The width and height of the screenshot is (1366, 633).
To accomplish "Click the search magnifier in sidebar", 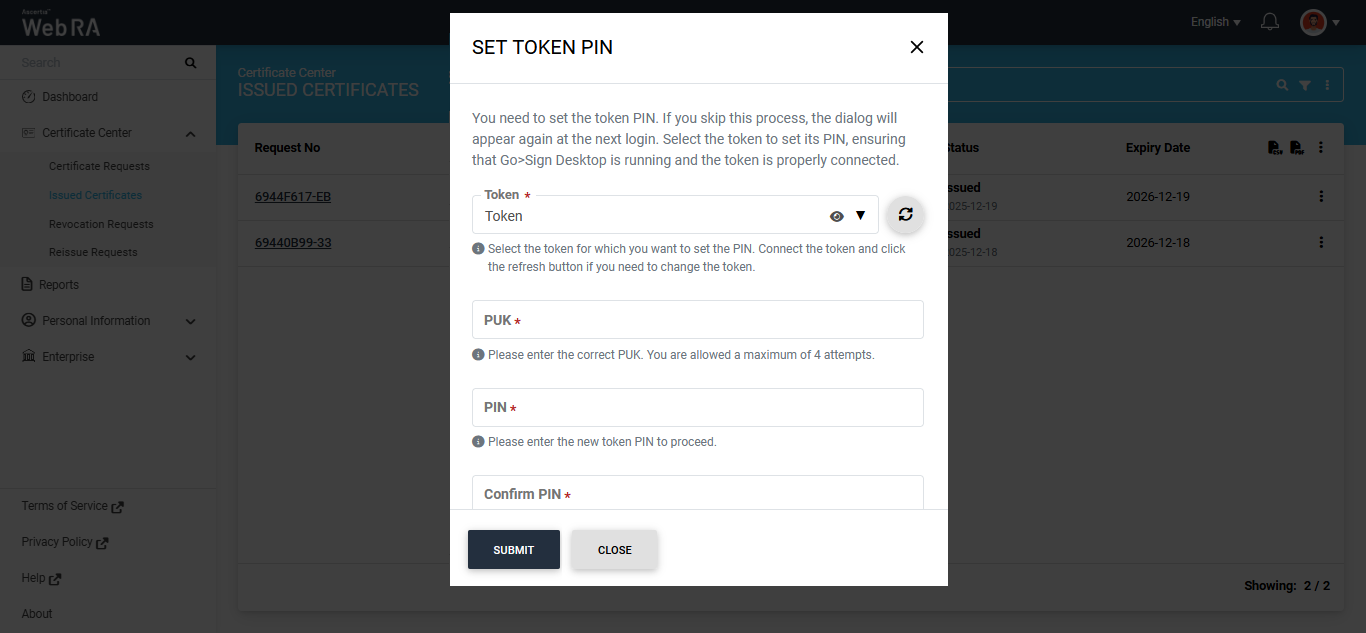I will point(190,63).
